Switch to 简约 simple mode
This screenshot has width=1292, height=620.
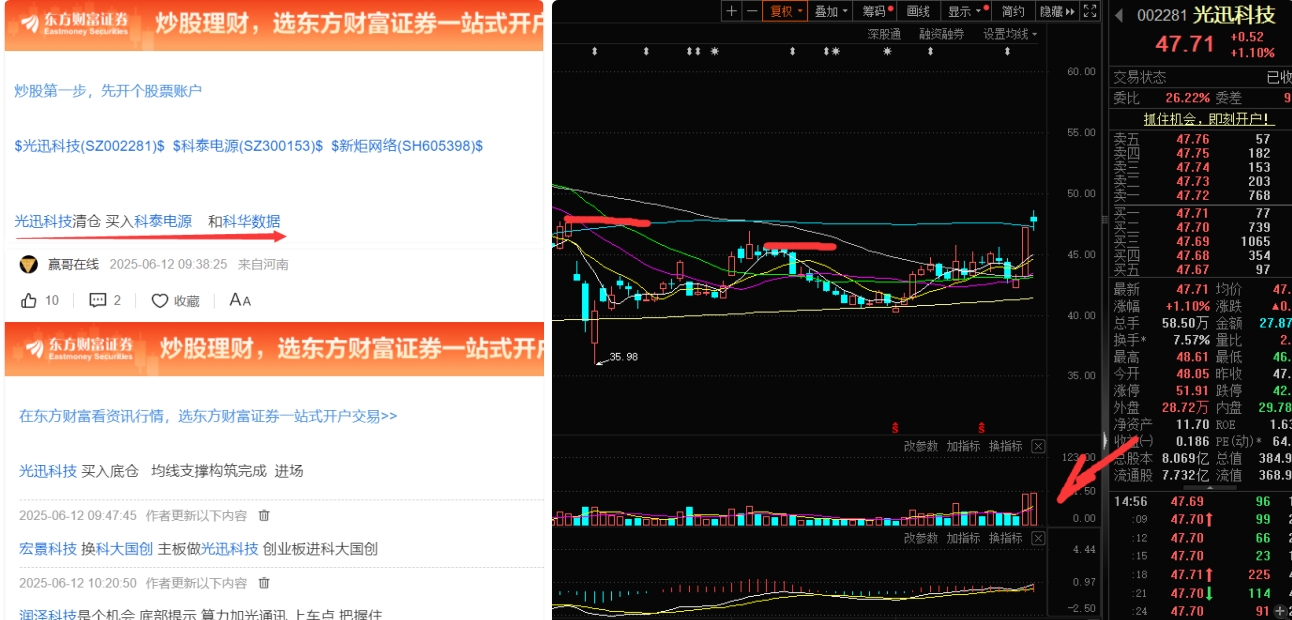click(1013, 11)
